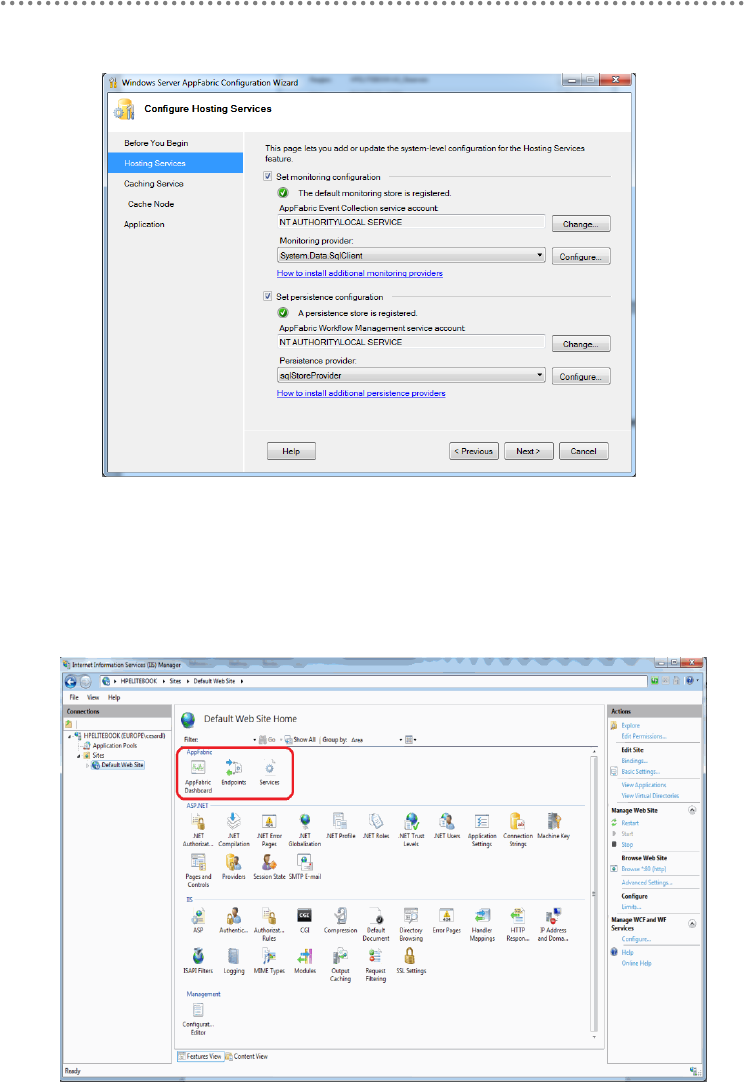The height and width of the screenshot is (1082, 744).
Task: Collapse the Sites node in Connections tree
Action: pyautogui.click(x=79, y=756)
